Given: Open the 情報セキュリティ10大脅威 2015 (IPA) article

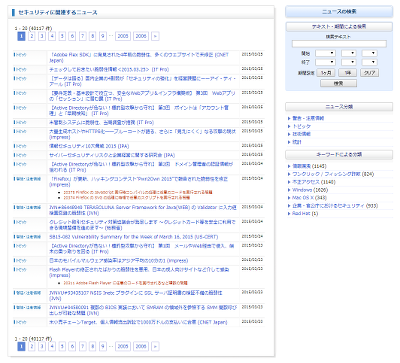Looking at the screenshot, I should pyautogui.click(x=89, y=146).
